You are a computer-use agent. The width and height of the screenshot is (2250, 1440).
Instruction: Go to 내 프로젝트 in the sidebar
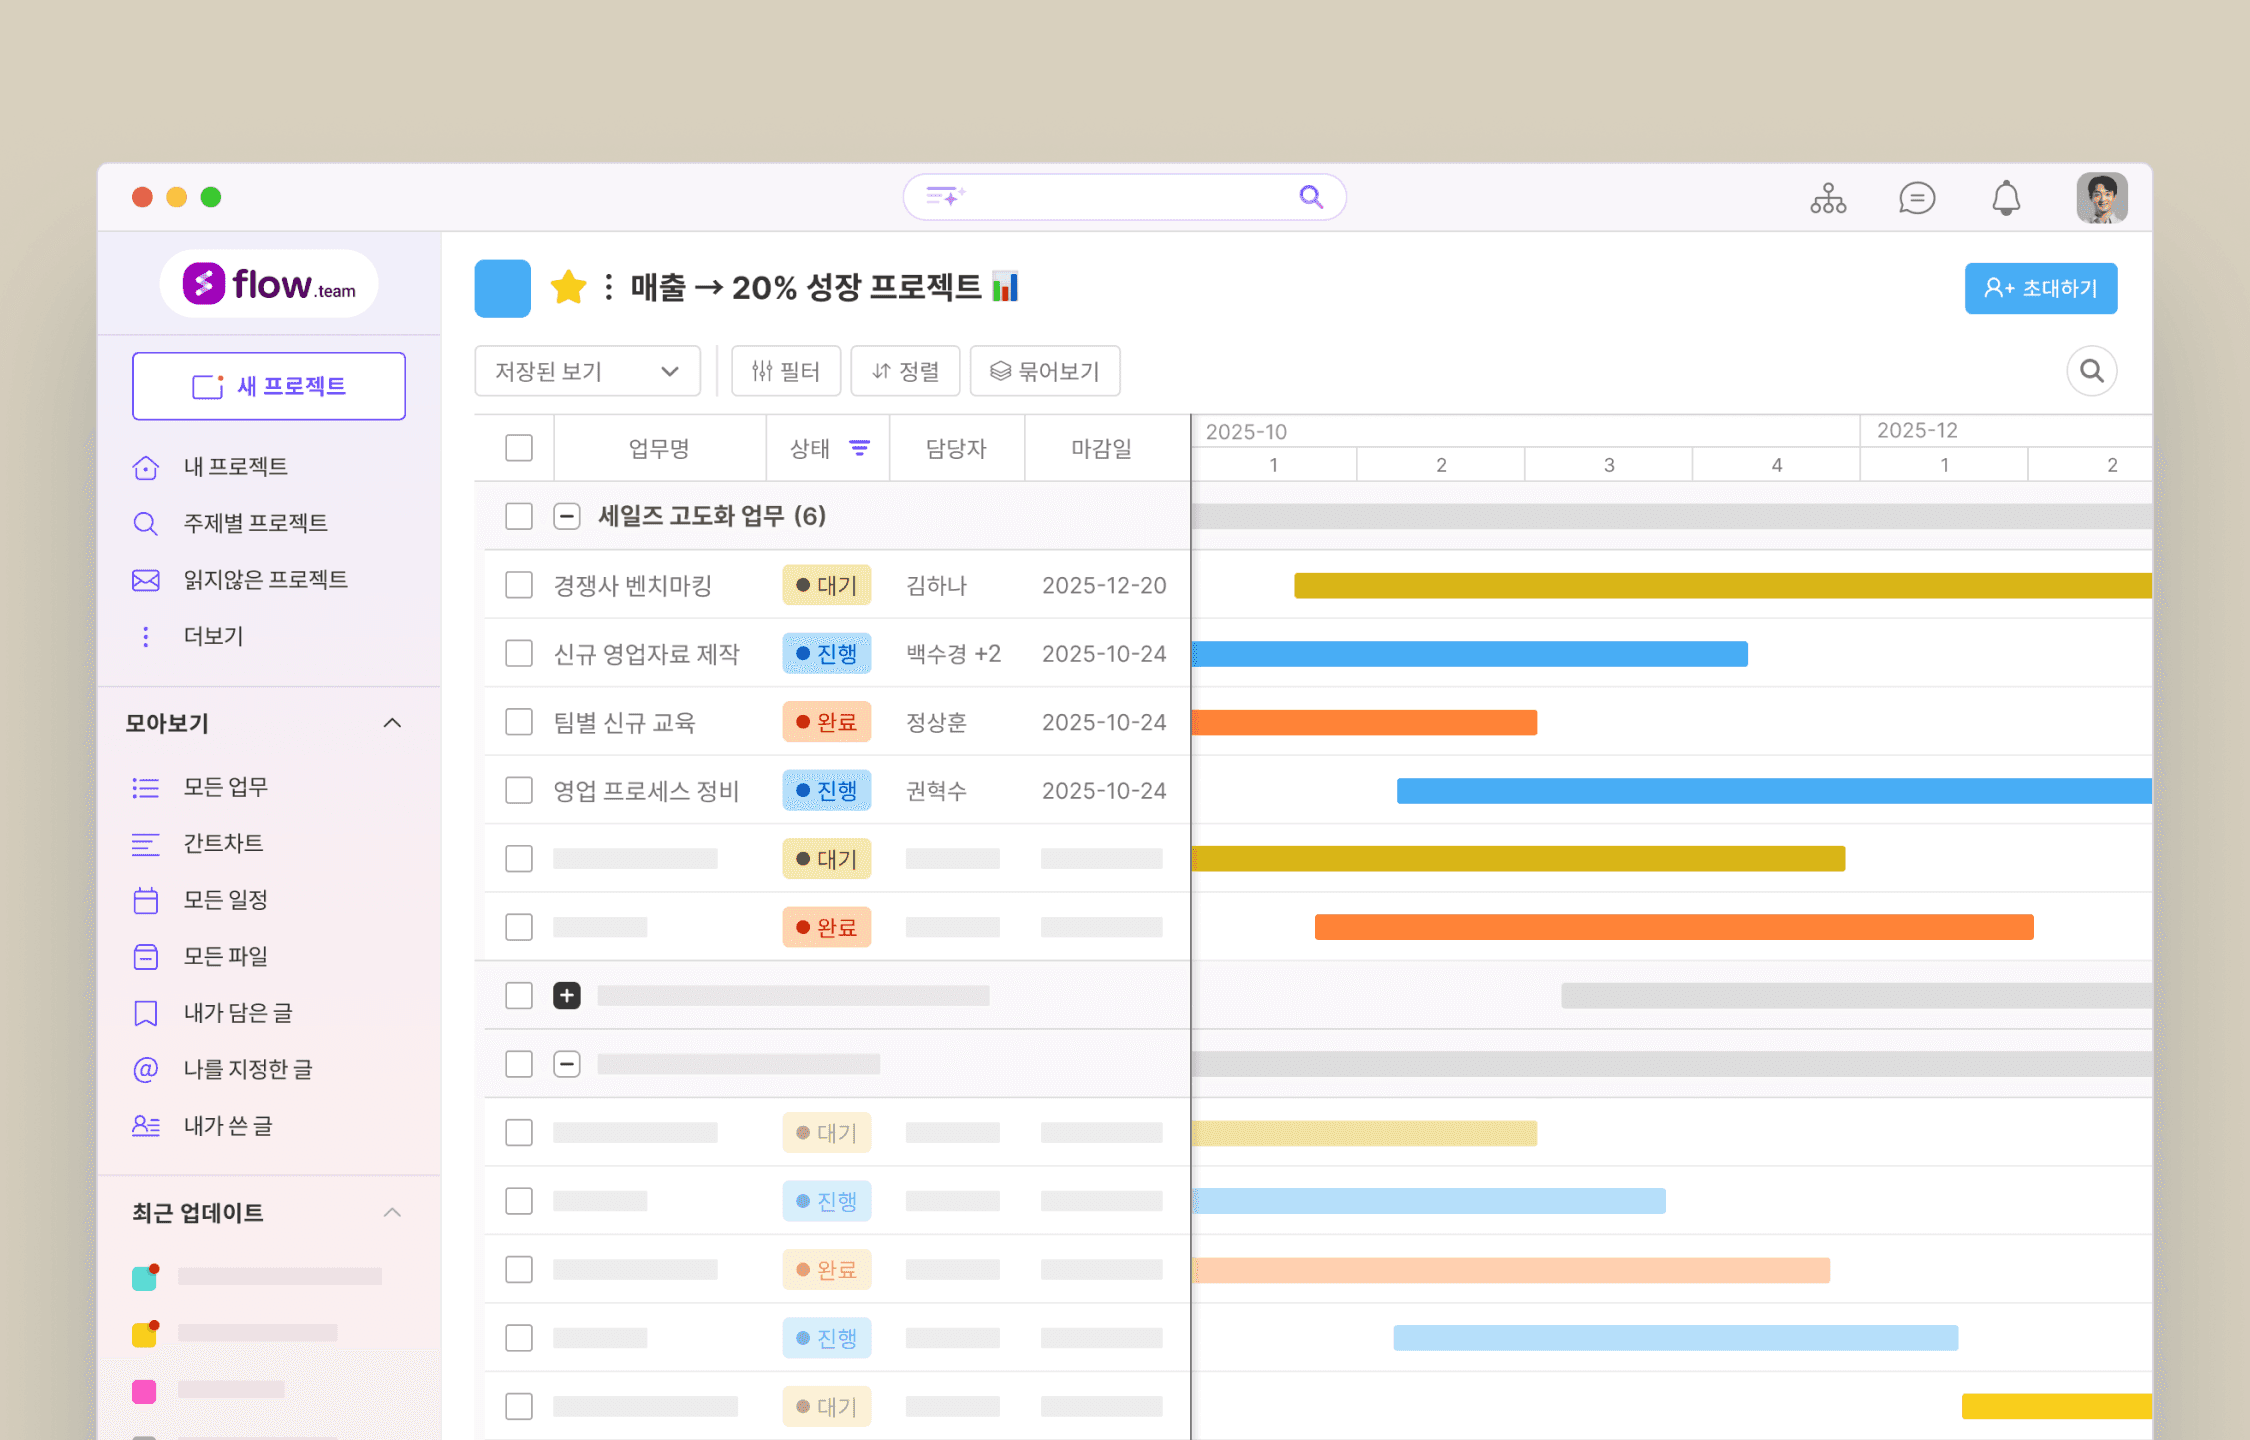(235, 467)
